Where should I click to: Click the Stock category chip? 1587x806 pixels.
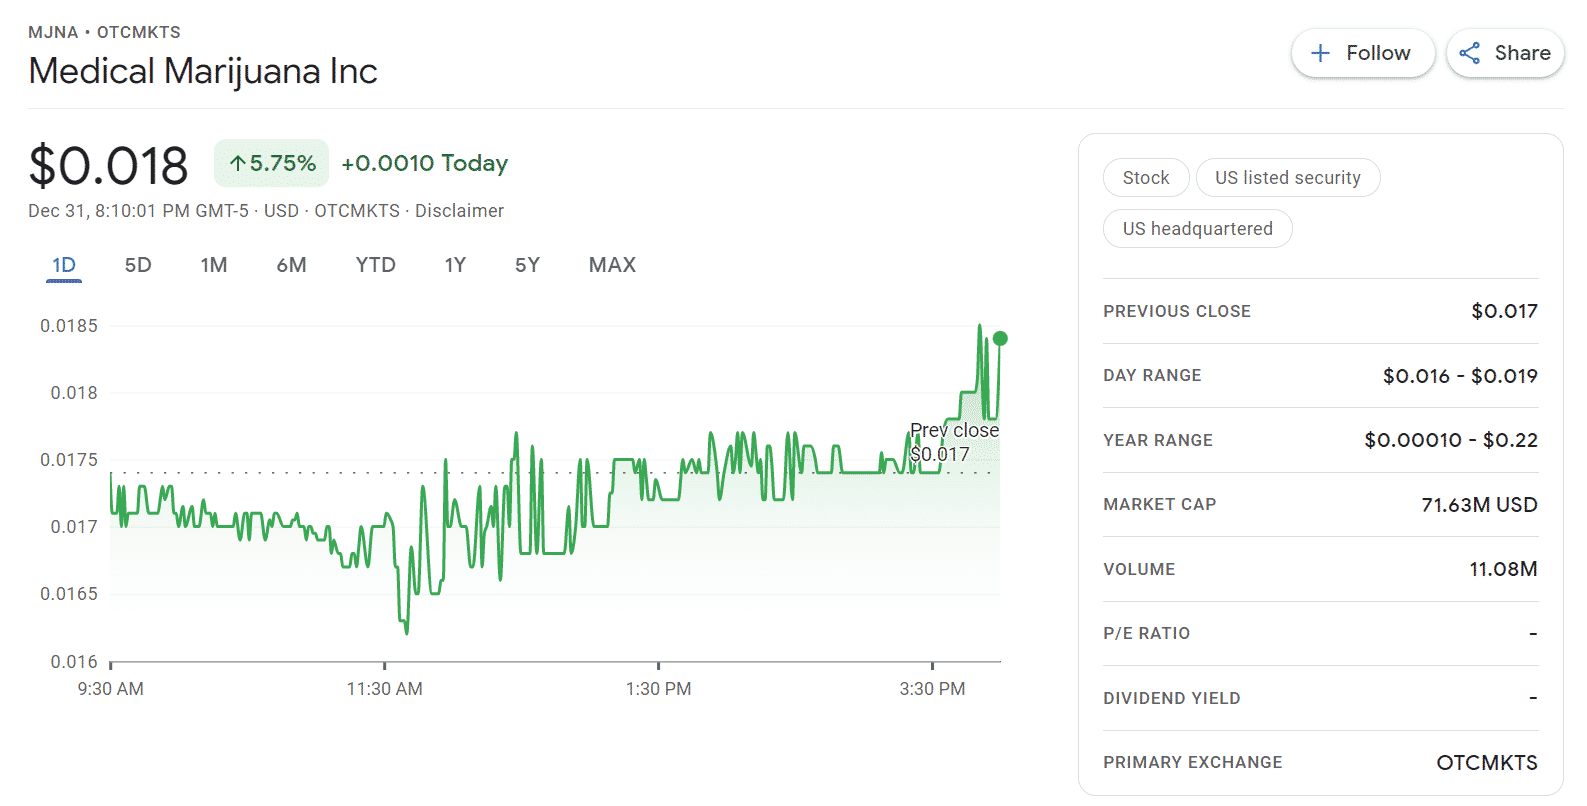click(1146, 178)
